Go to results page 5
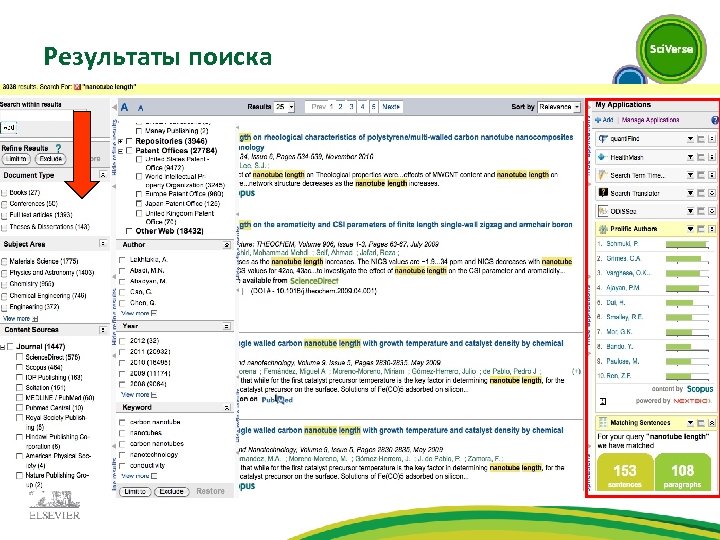The height and width of the screenshot is (540, 720). (374, 107)
